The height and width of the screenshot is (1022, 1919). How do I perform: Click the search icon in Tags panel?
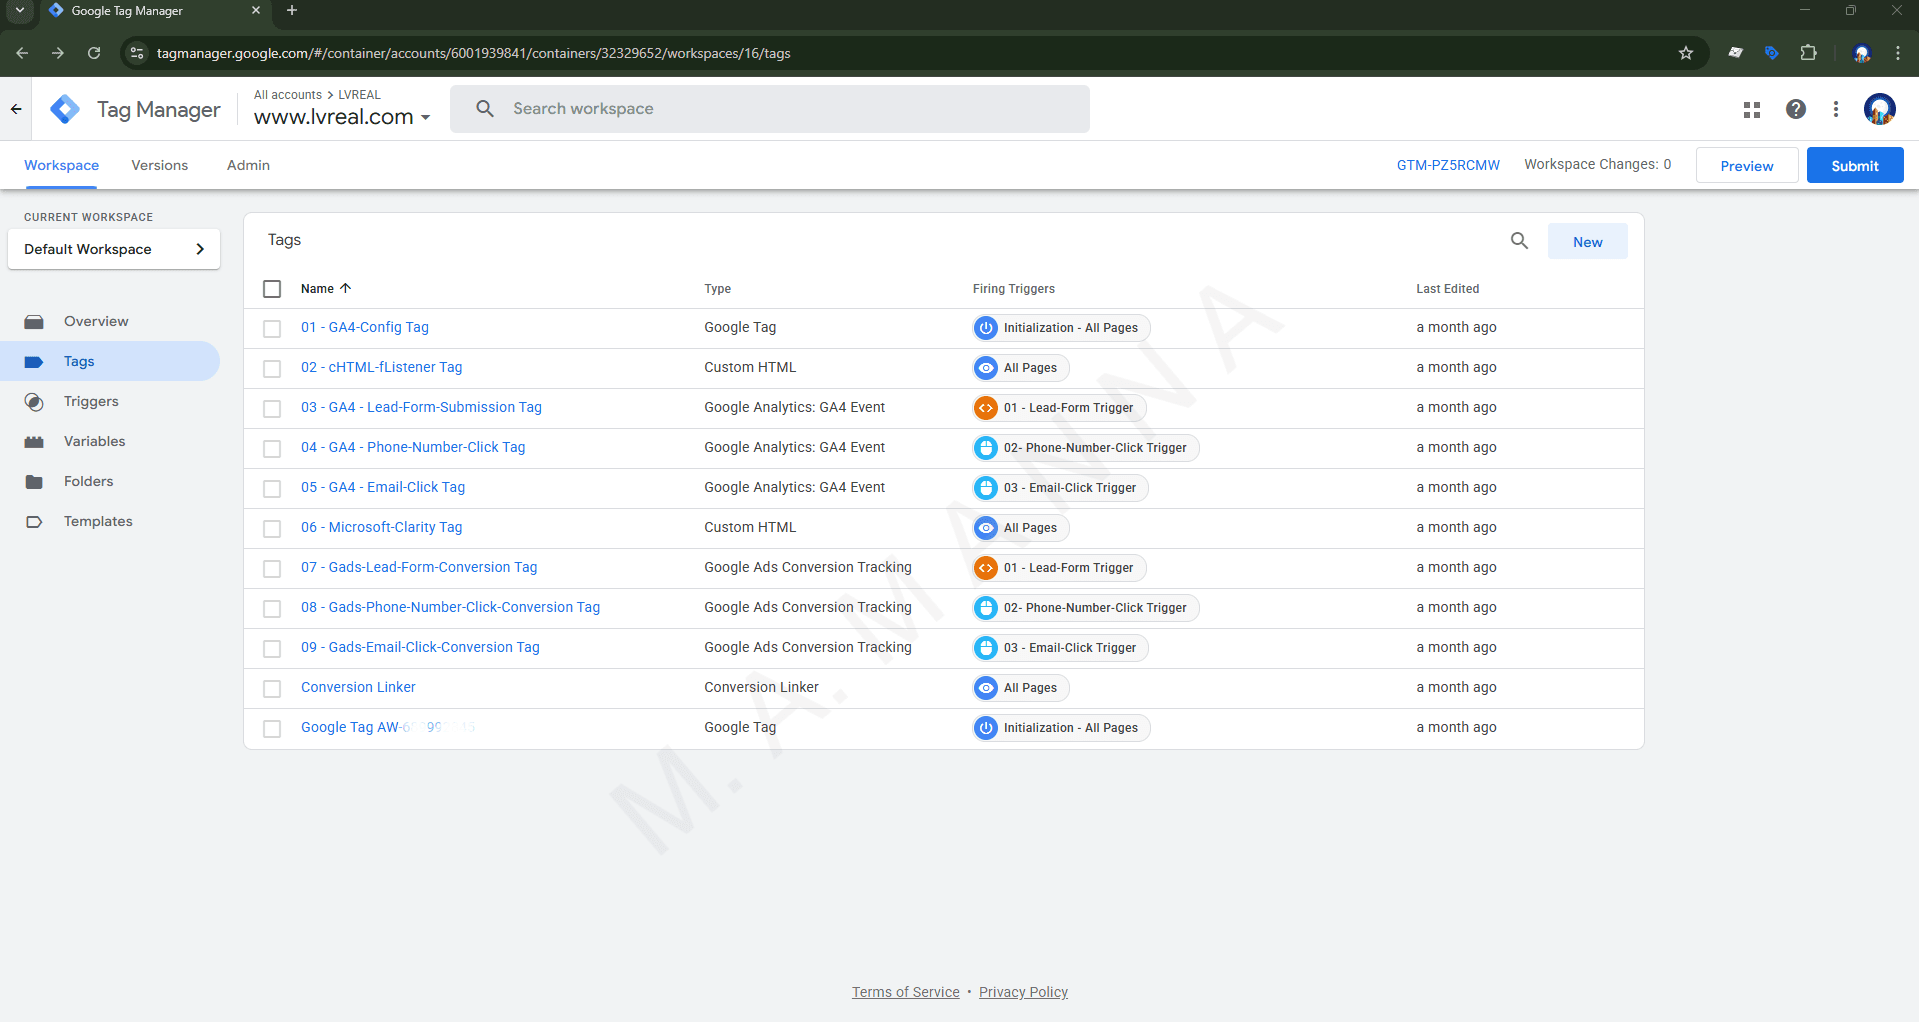pyautogui.click(x=1518, y=241)
